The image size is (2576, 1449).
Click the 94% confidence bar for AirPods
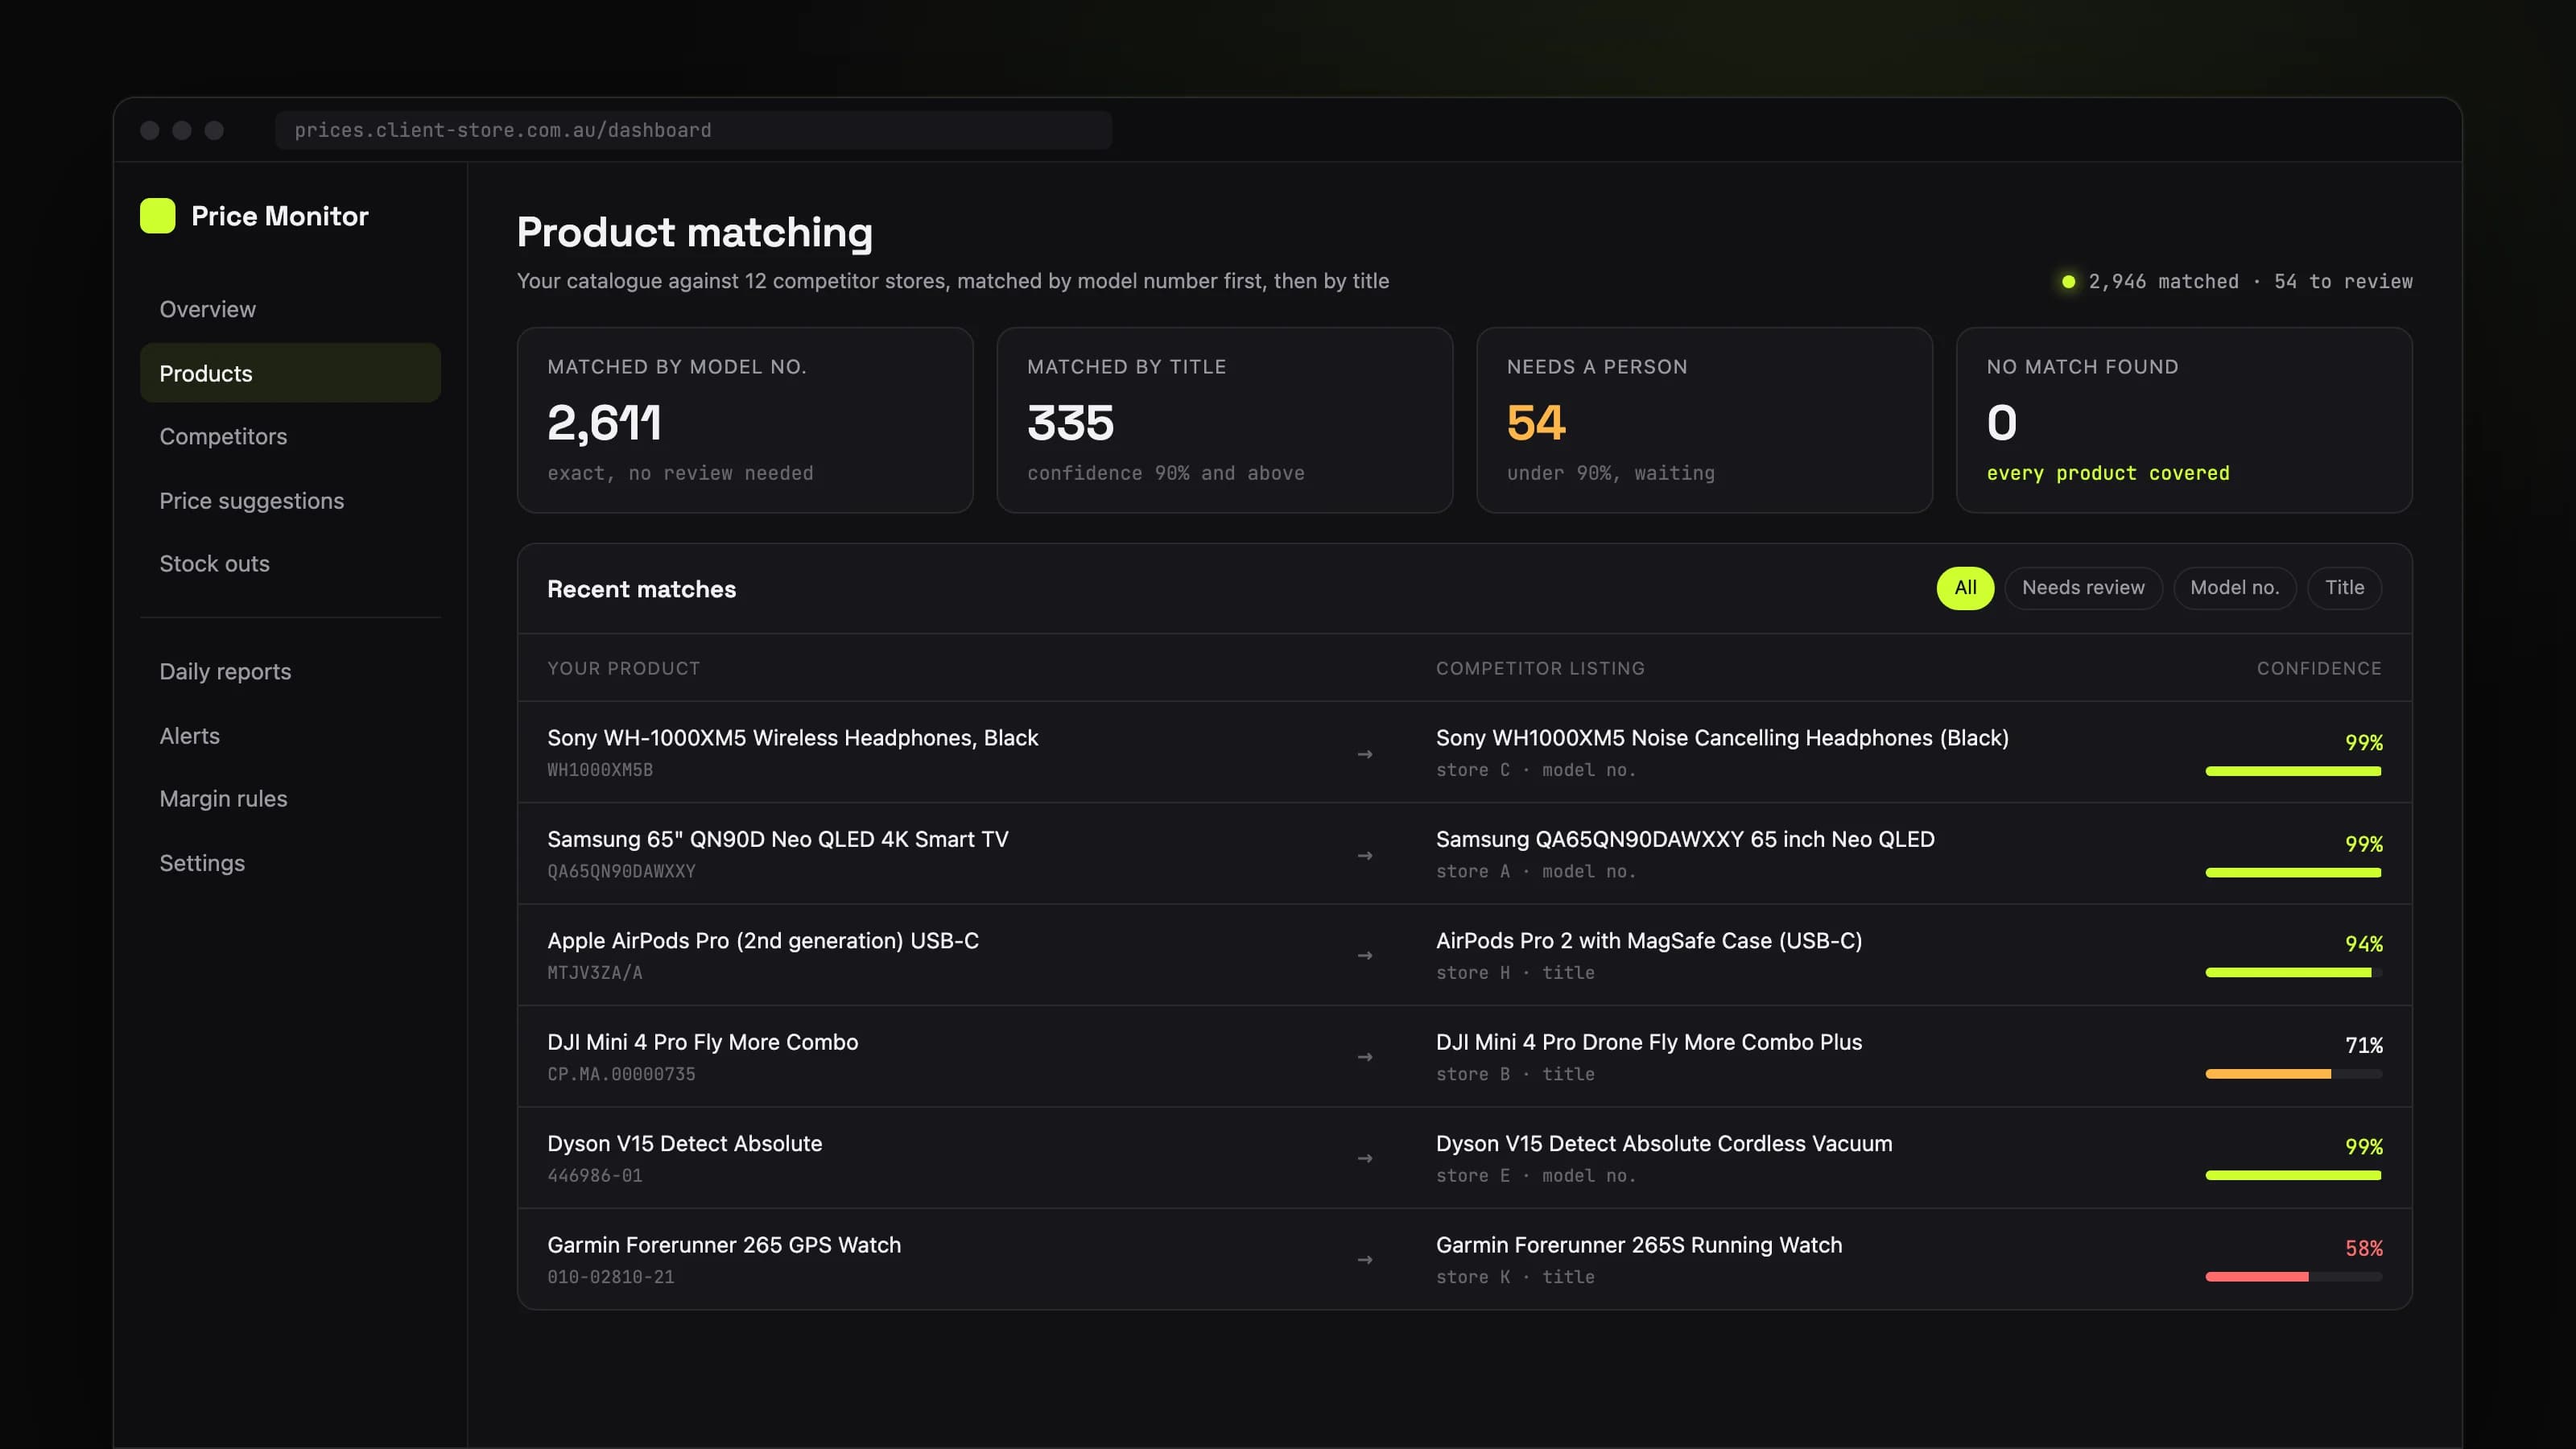(2293, 973)
